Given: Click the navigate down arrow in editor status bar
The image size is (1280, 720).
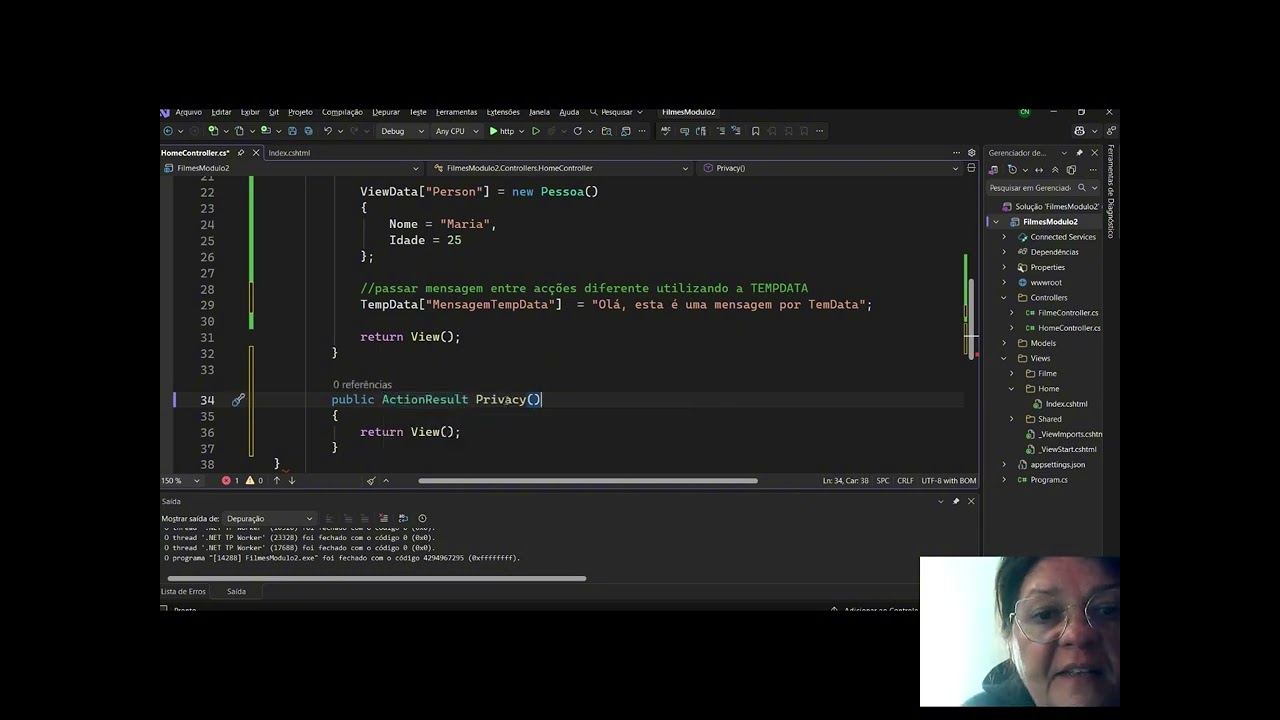Looking at the screenshot, I should click(x=292, y=481).
